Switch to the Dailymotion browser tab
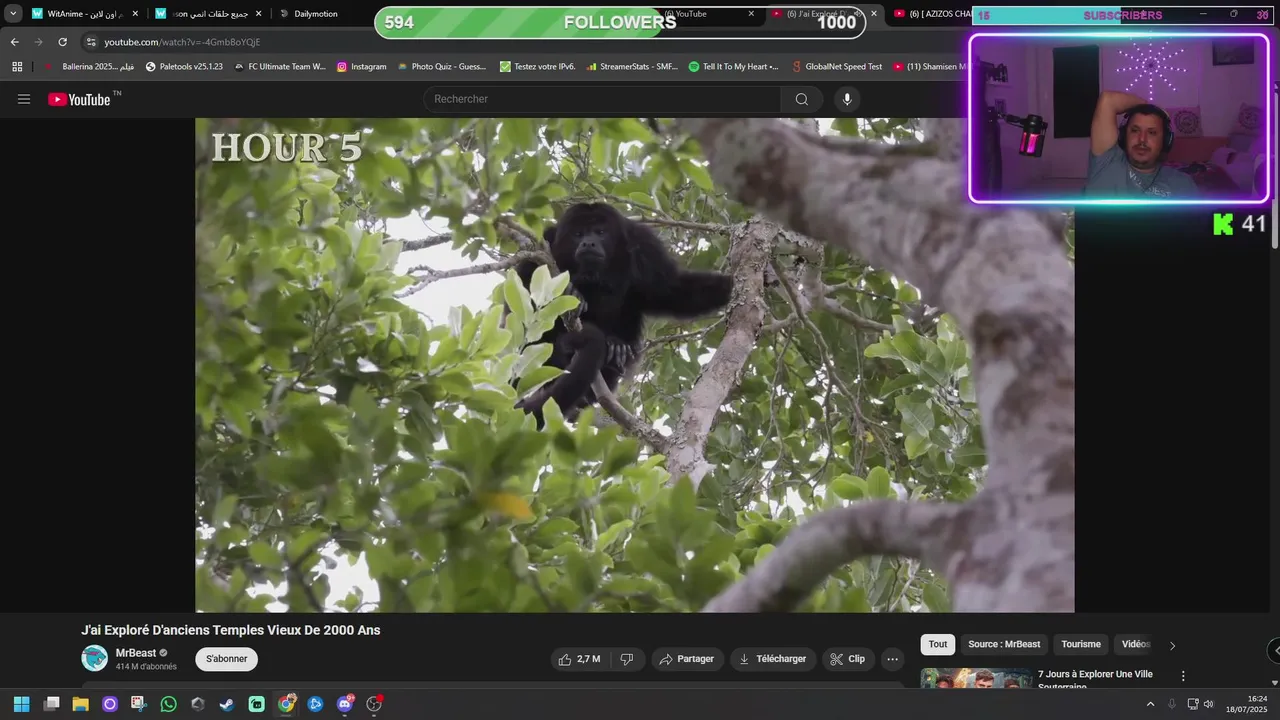Image resolution: width=1280 pixels, height=720 pixels. pos(316,14)
